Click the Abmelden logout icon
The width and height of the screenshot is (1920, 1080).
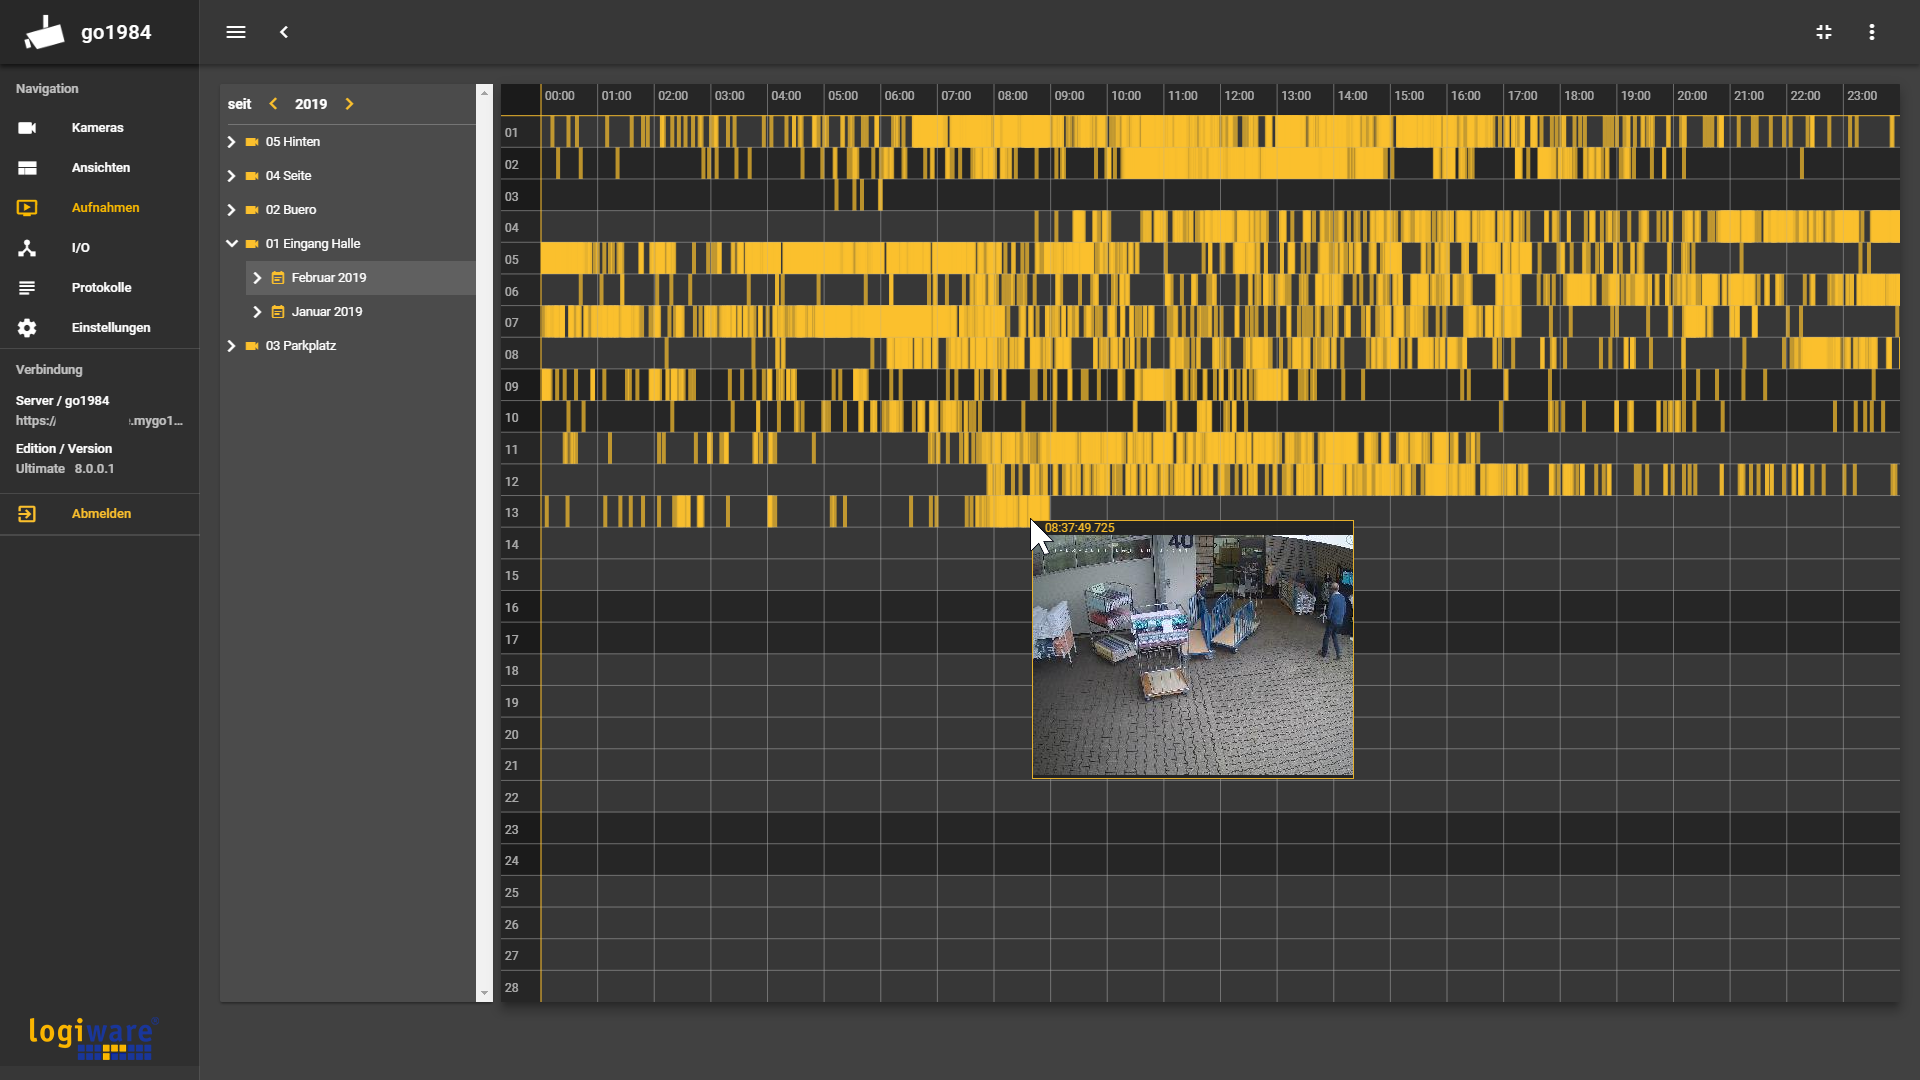tap(27, 514)
